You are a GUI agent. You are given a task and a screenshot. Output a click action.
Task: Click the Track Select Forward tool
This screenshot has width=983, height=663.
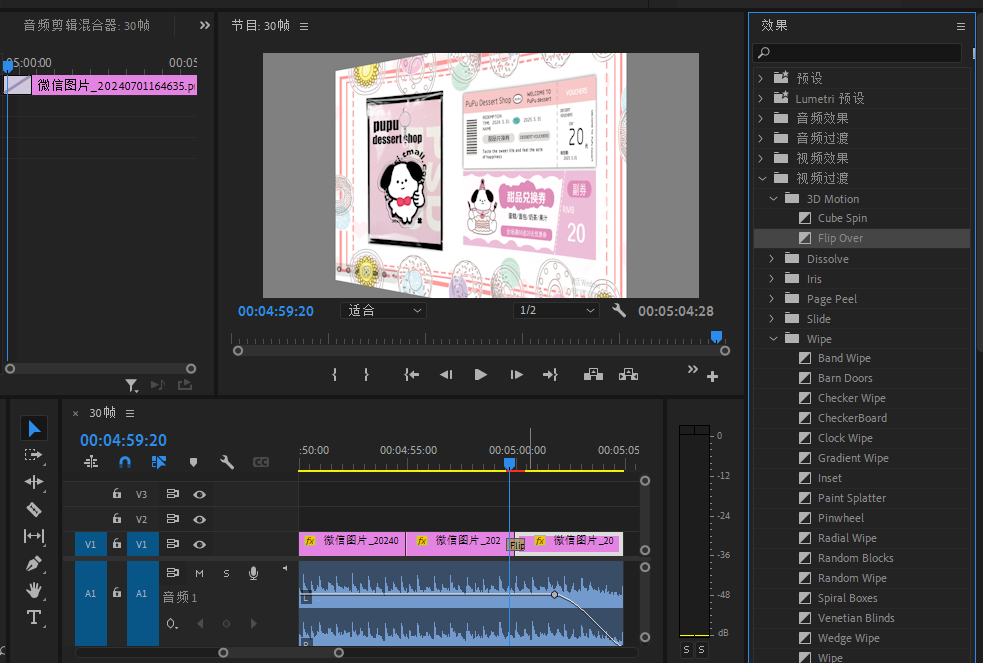pyautogui.click(x=34, y=455)
